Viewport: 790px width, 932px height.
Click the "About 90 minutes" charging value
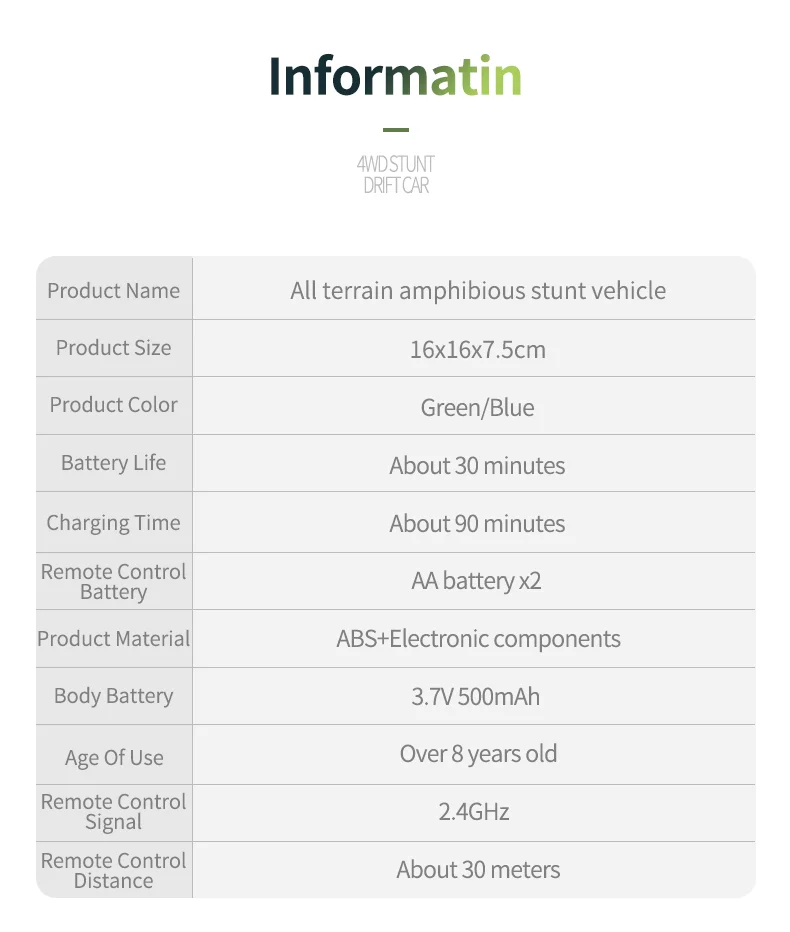pos(478,524)
